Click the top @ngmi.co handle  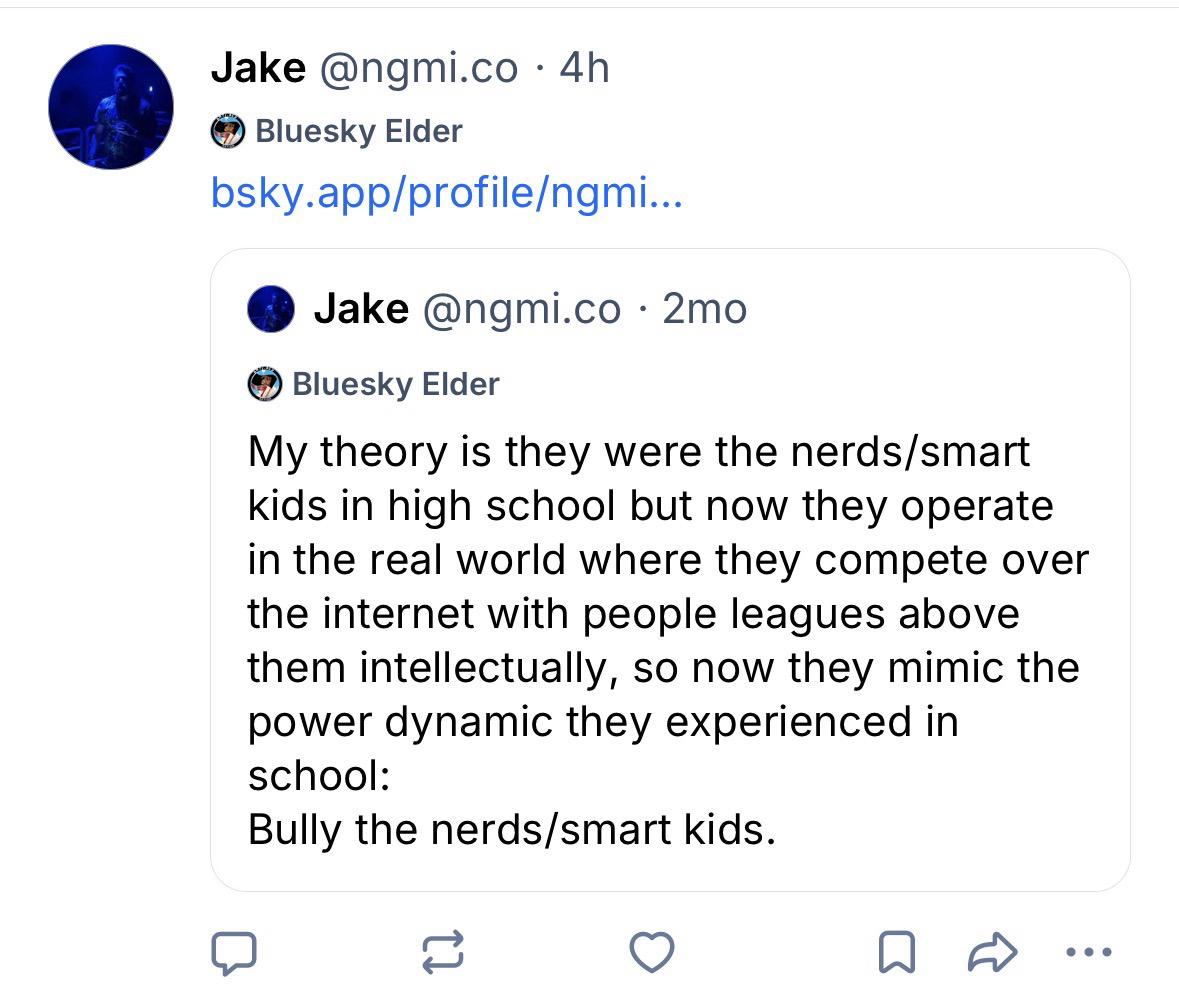click(418, 68)
